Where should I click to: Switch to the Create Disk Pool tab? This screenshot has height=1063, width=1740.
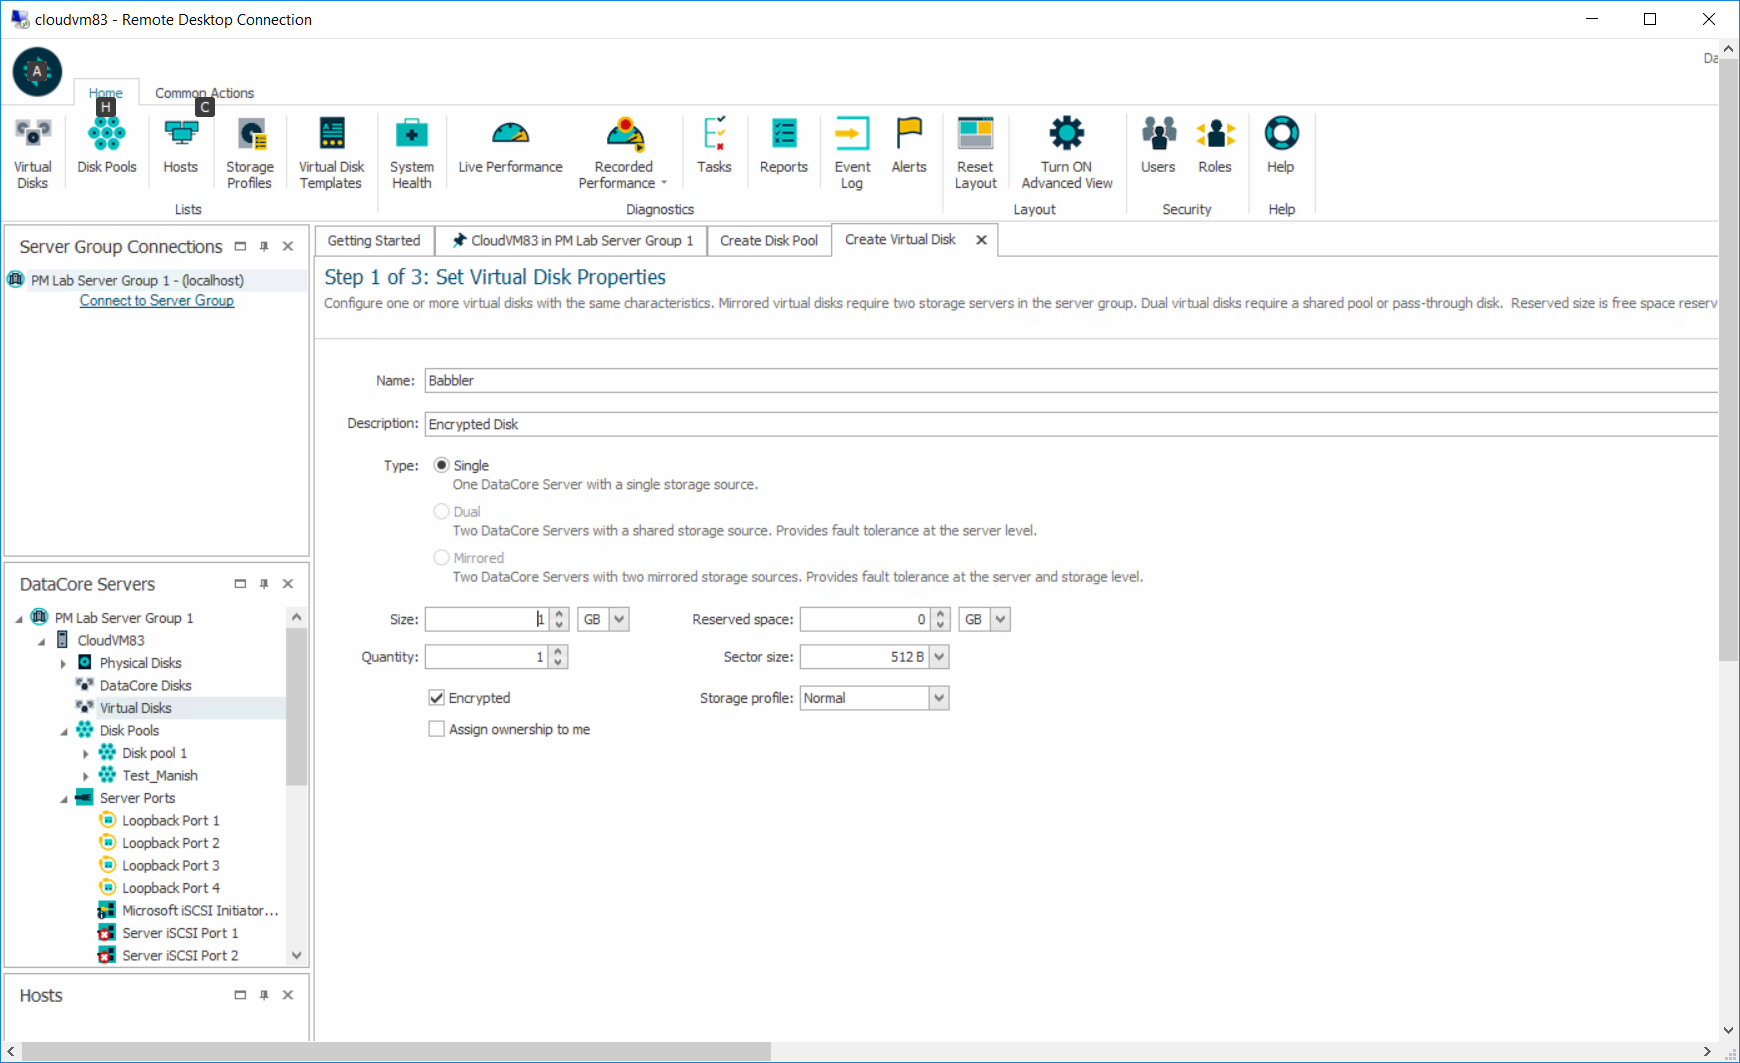pos(768,240)
